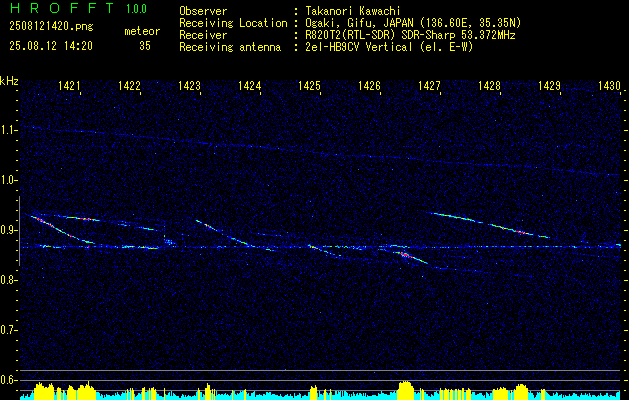
Task: Click the date stamp 25.08.12 14:20
Action: click(51, 45)
